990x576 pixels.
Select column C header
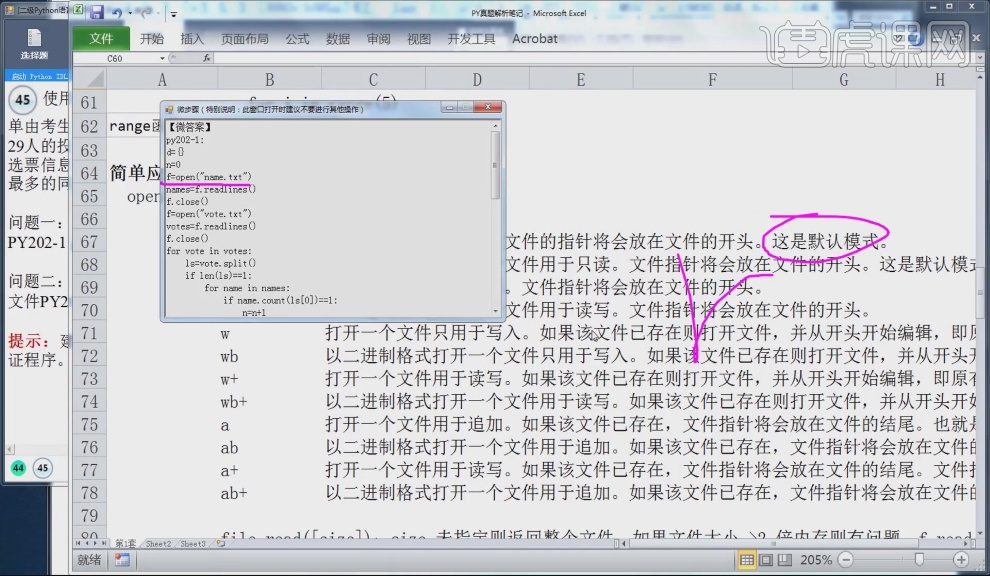[x=373, y=79]
